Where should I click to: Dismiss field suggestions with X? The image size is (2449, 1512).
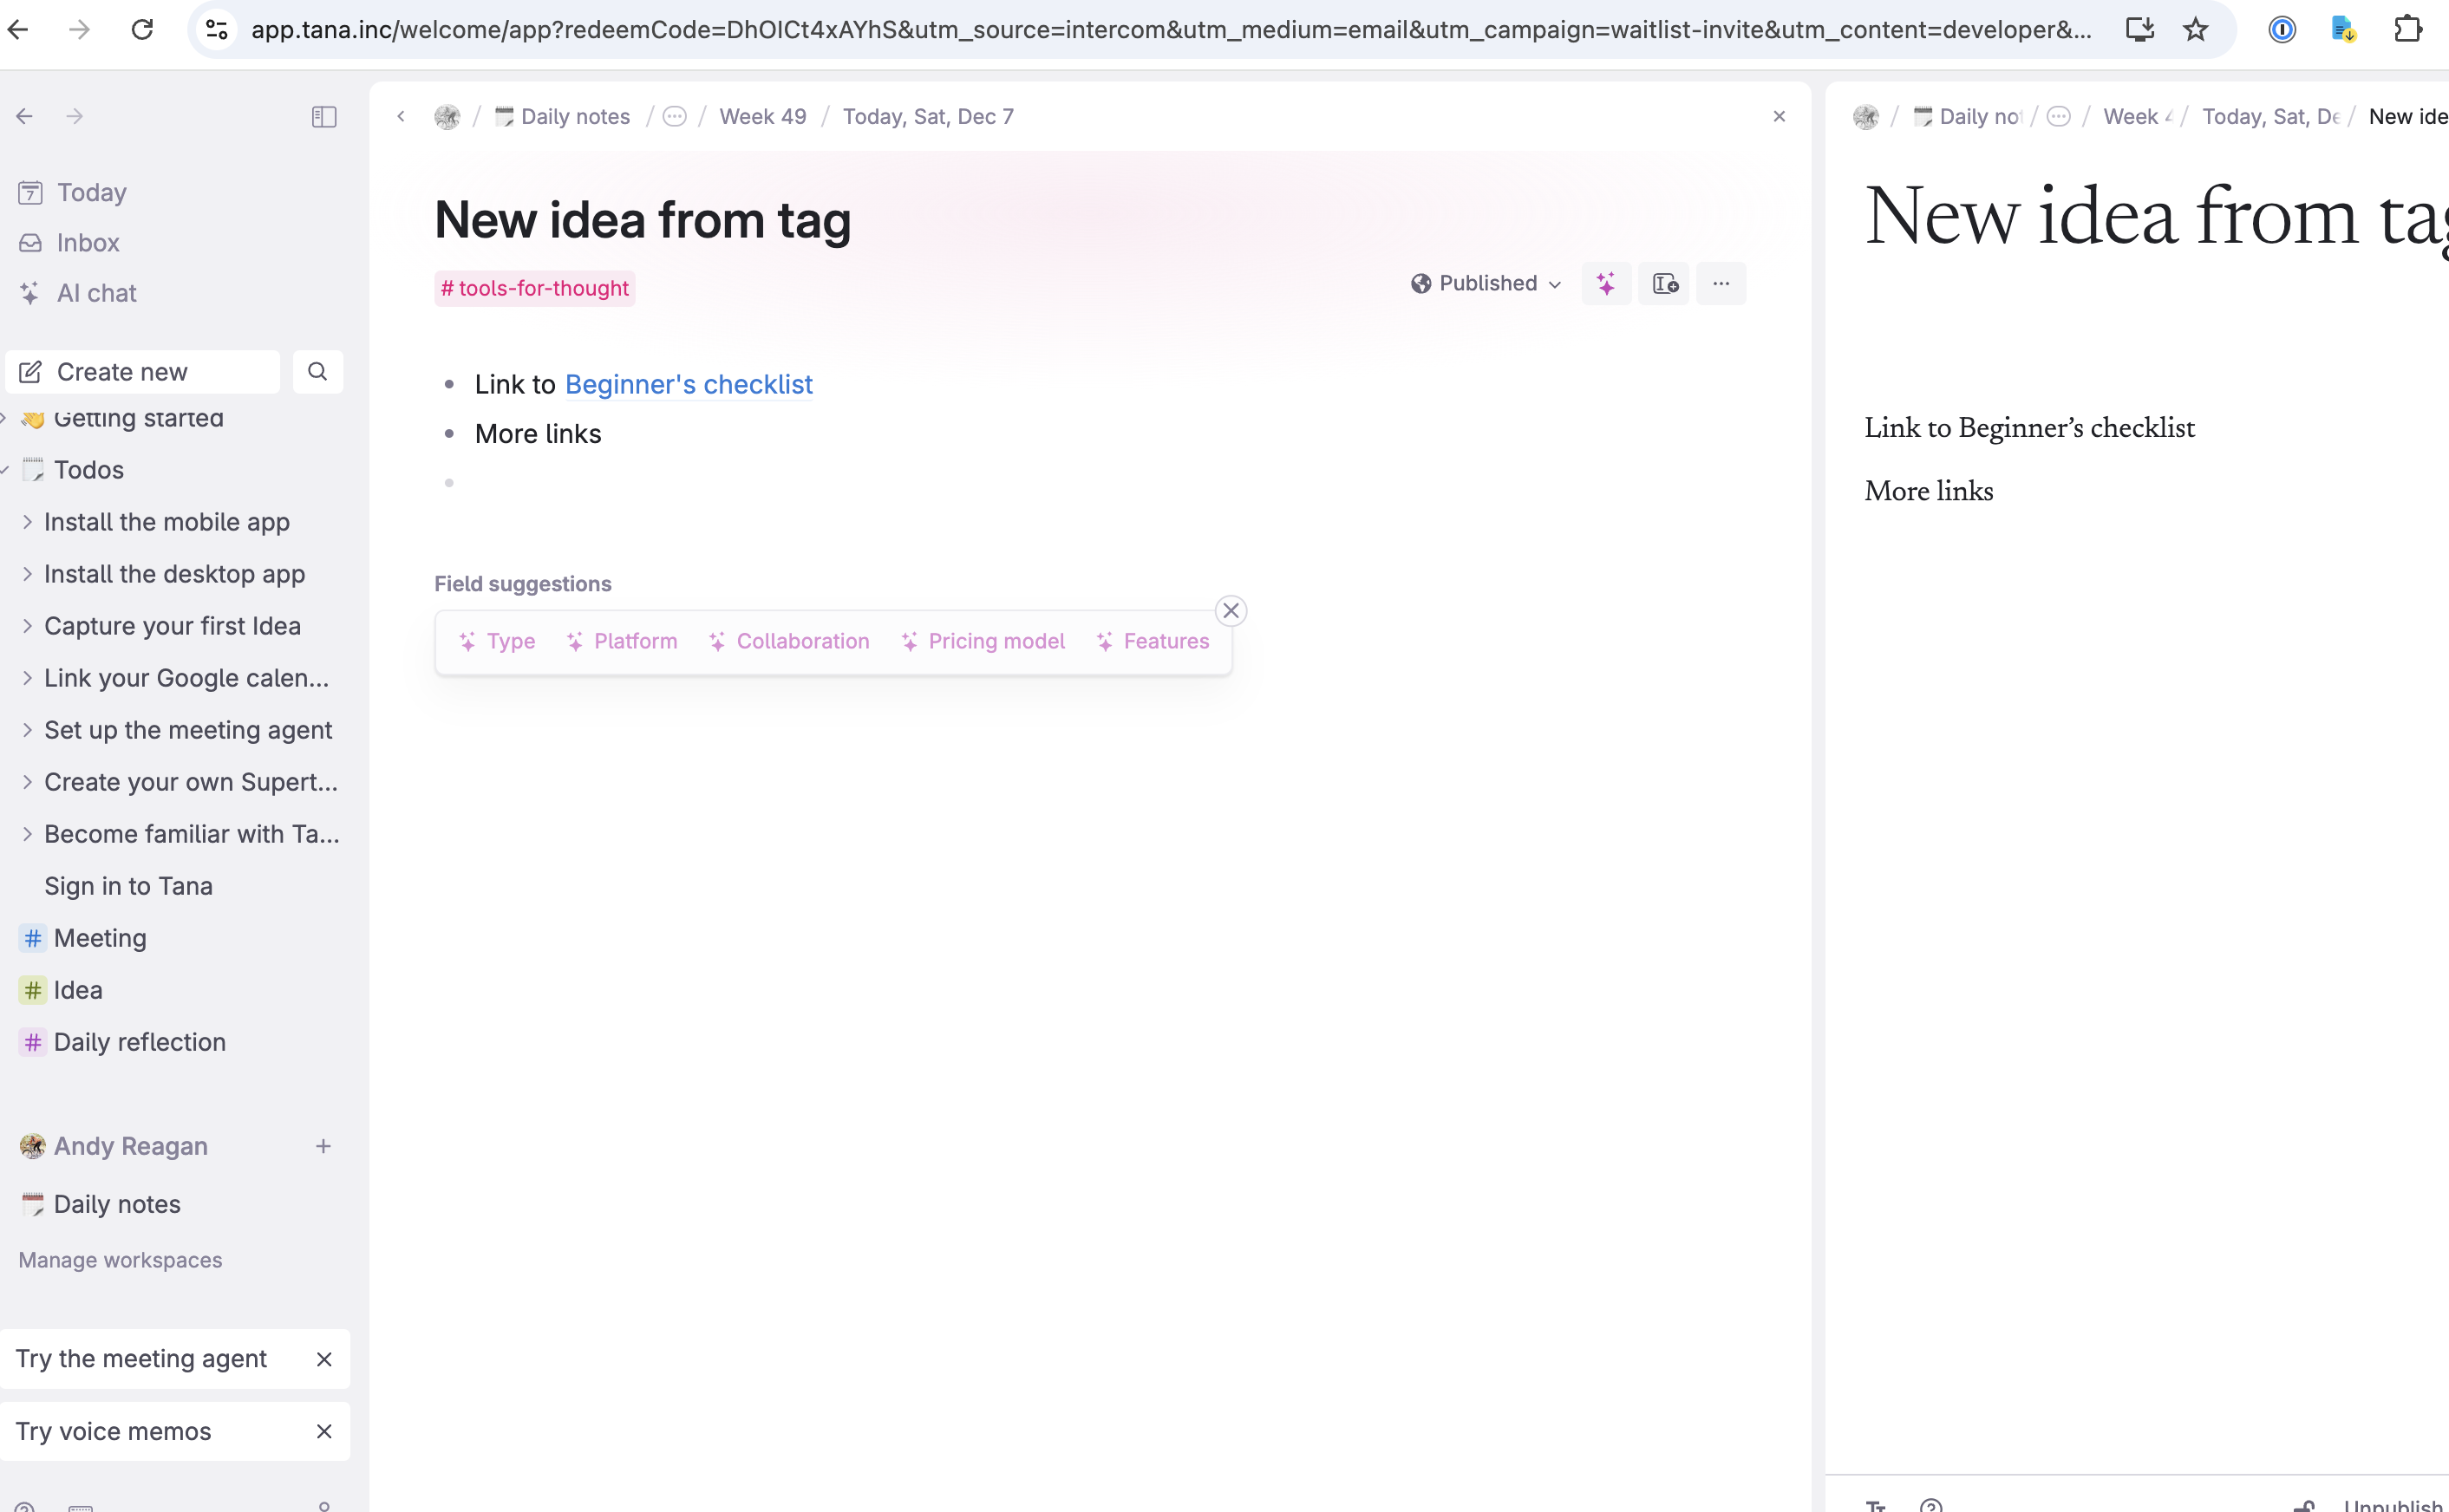click(x=1231, y=611)
